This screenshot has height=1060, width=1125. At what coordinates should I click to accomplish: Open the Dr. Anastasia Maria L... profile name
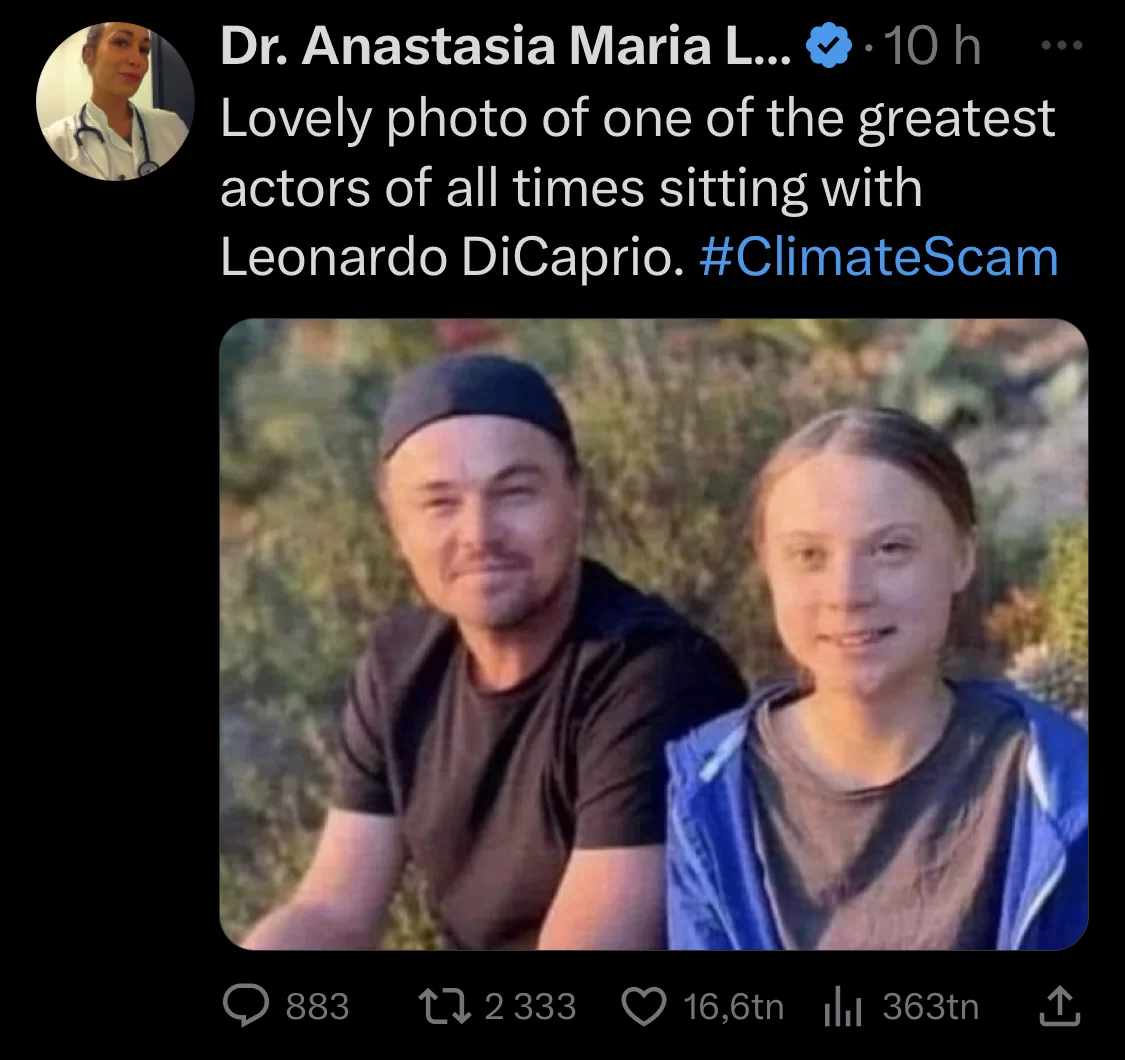coord(505,47)
